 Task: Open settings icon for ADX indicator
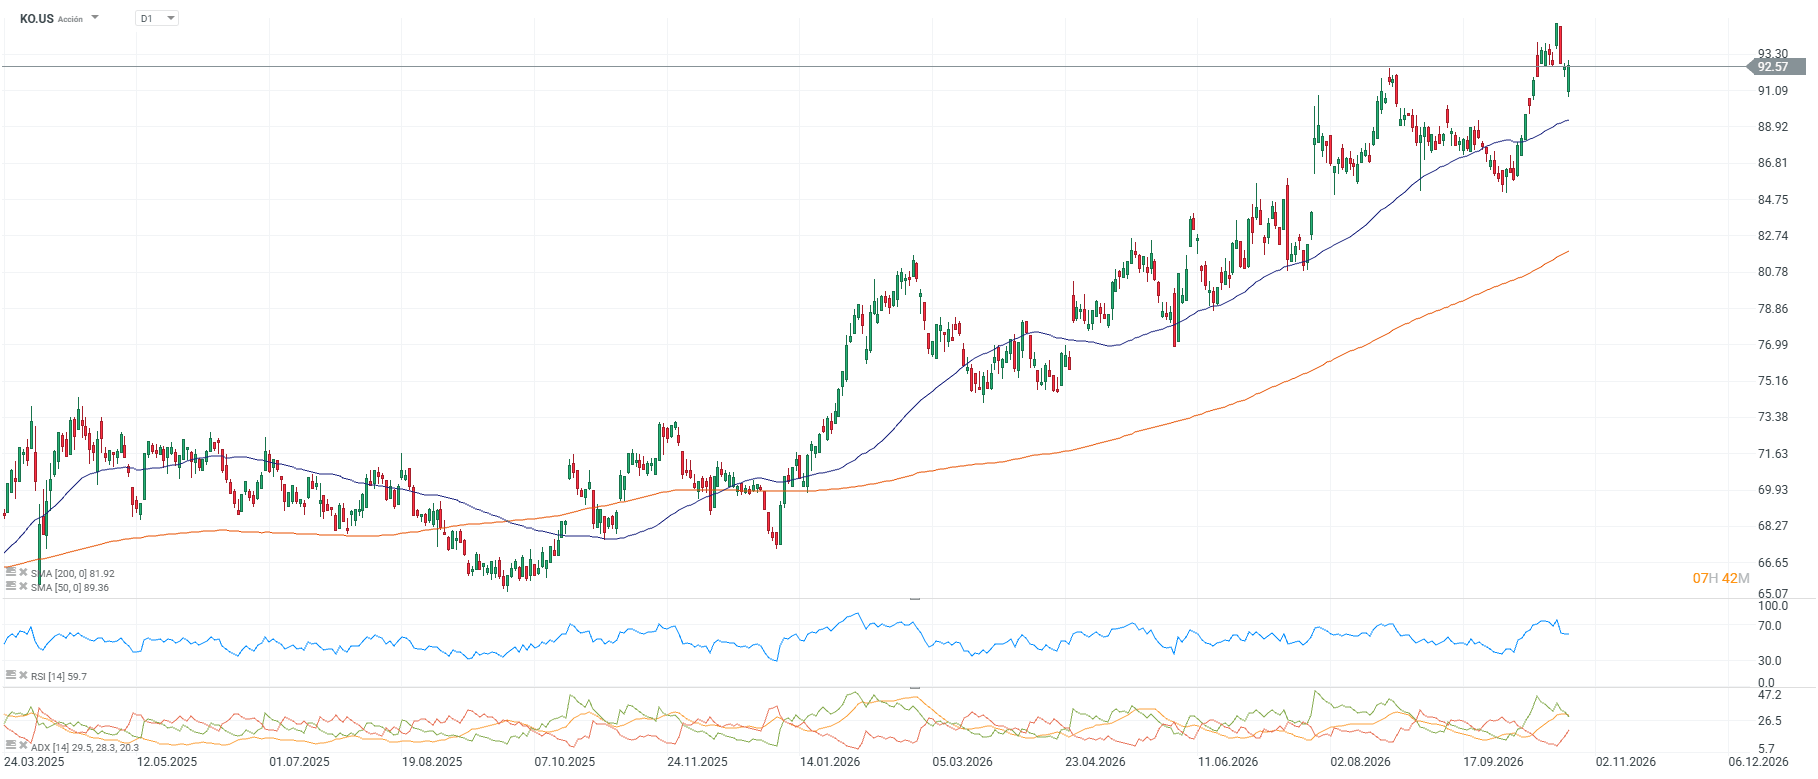pyautogui.click(x=10, y=745)
